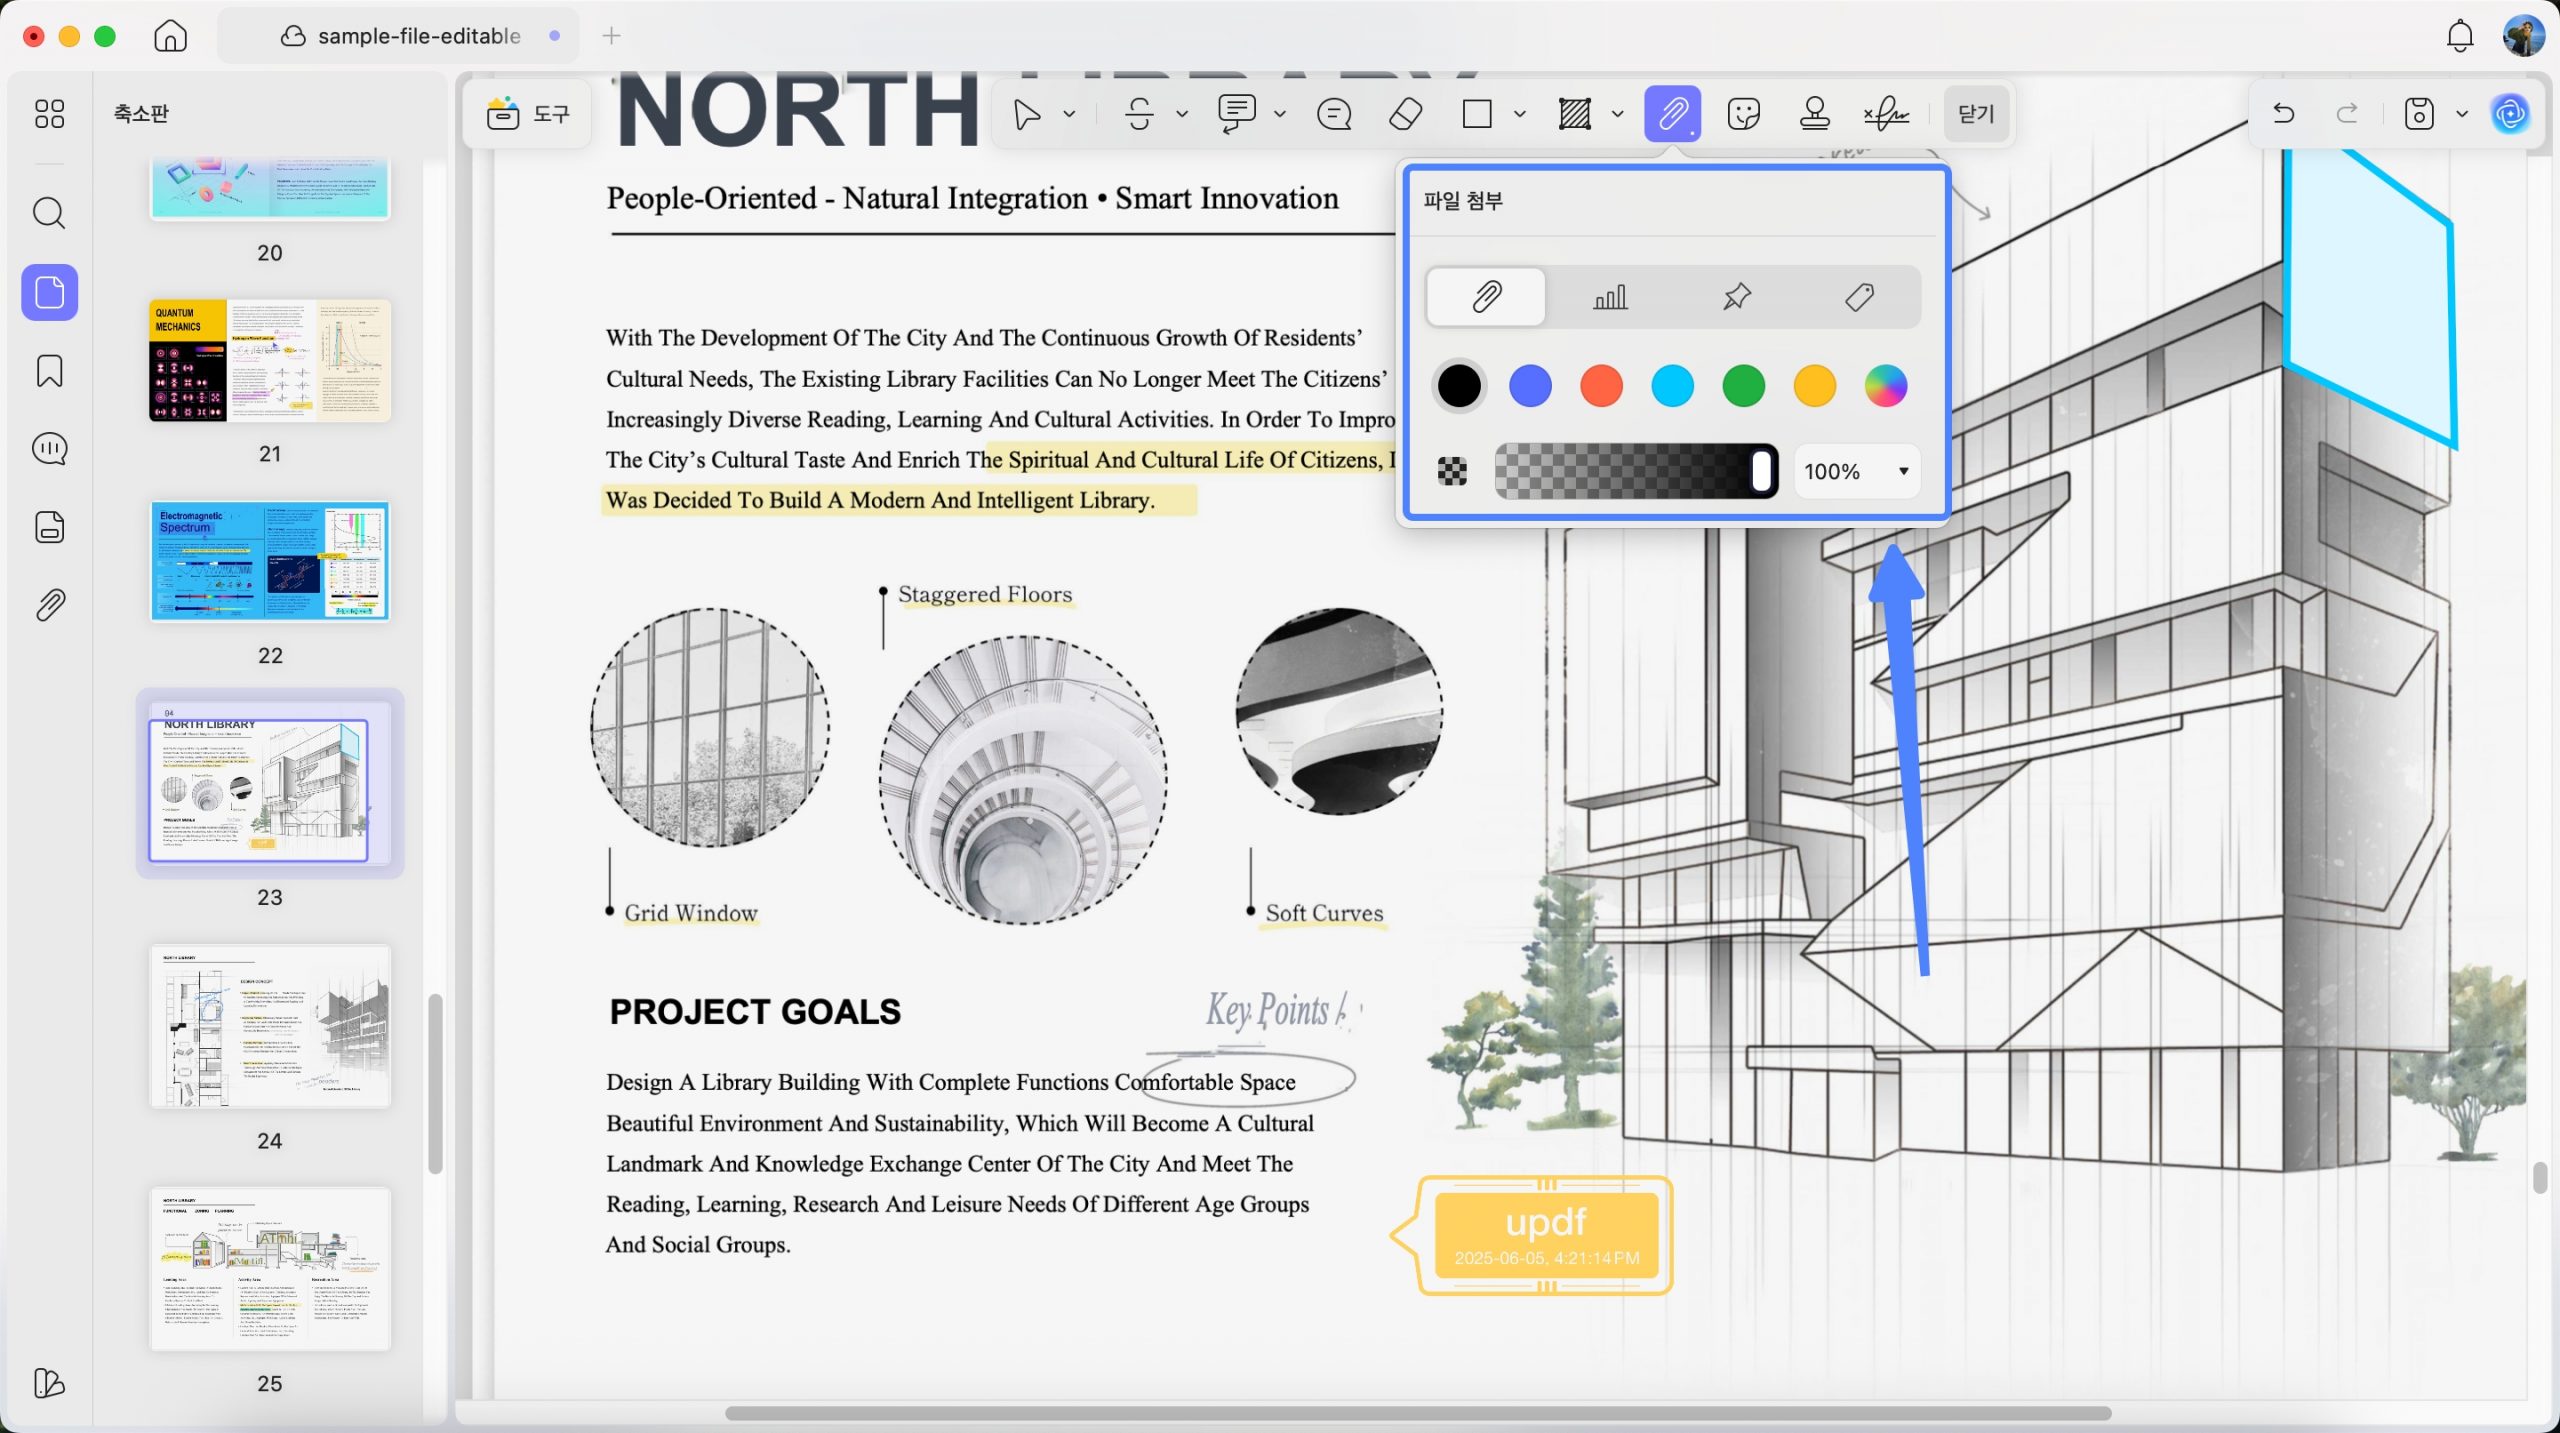This screenshot has height=1433, width=2560.
Task: Open the rainbow custom color picker
Action: 1885,386
